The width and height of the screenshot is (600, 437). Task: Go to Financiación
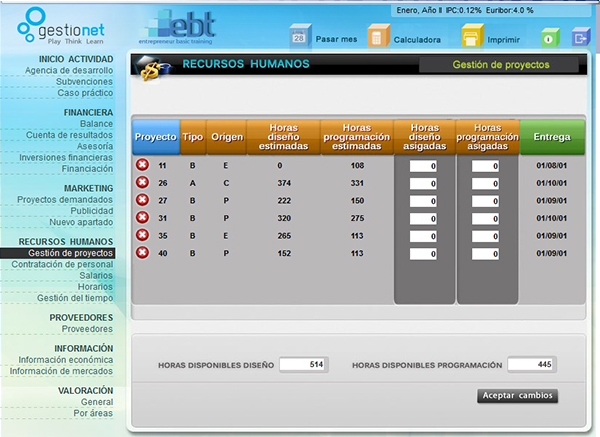point(87,168)
